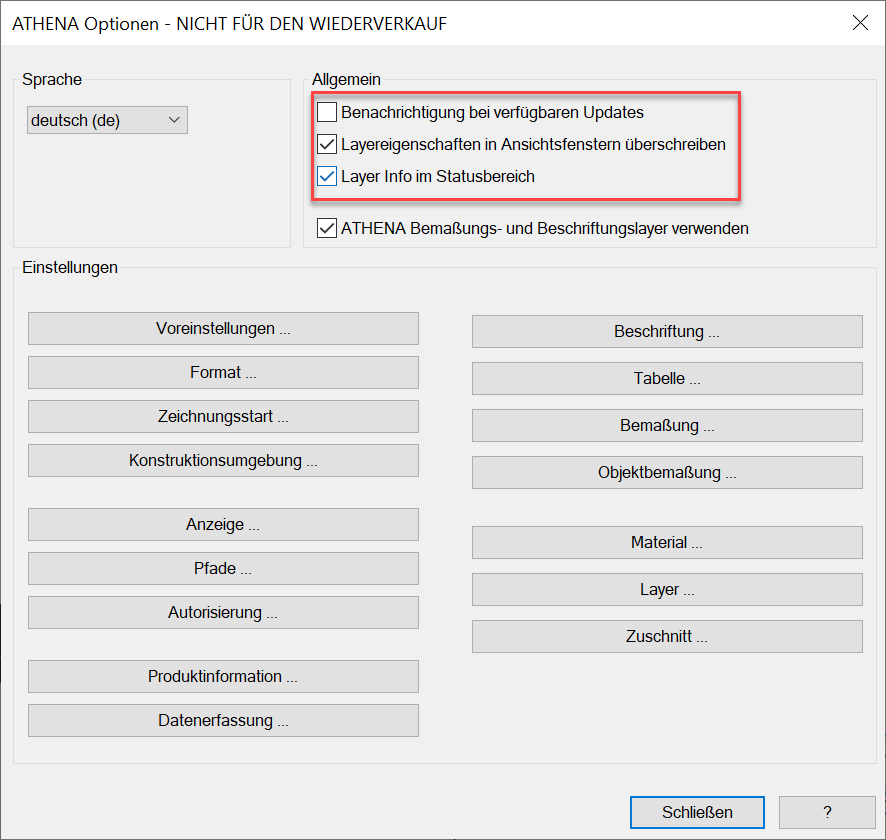
Task: Show Produktinformation
Action: click(223, 676)
